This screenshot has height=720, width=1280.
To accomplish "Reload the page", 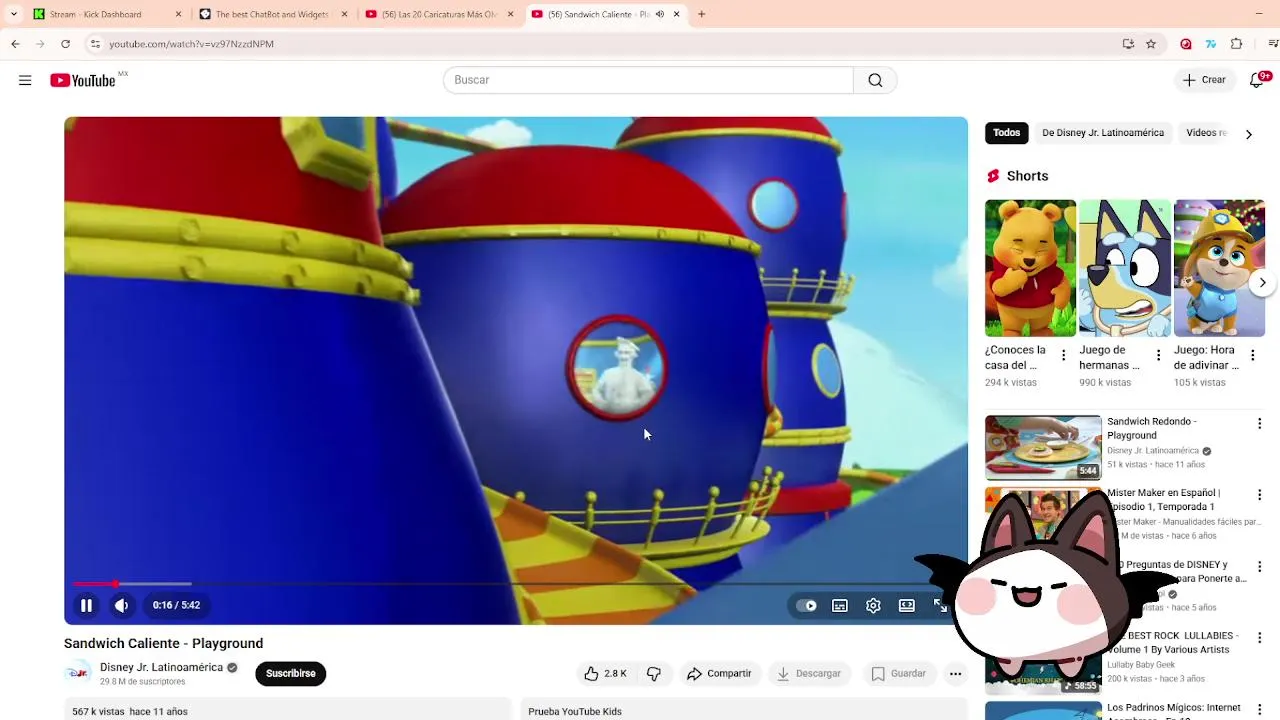I will [x=65, y=44].
